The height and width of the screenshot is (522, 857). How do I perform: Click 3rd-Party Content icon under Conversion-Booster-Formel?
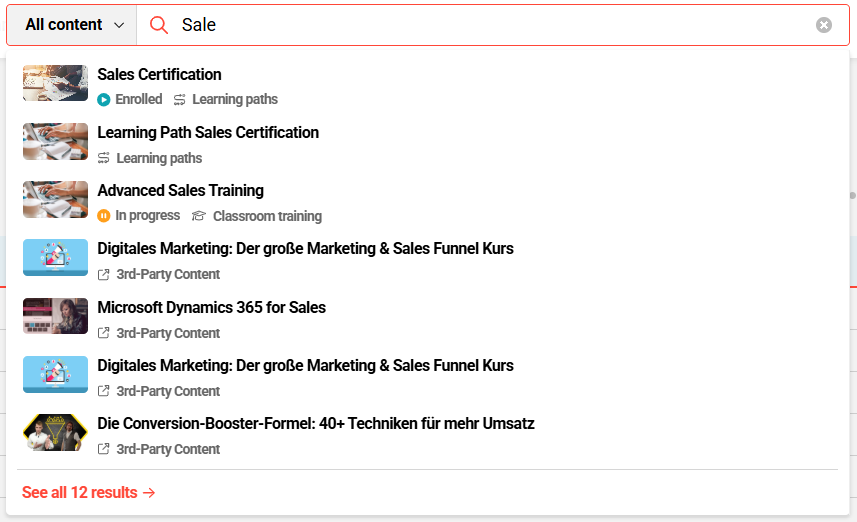(104, 449)
